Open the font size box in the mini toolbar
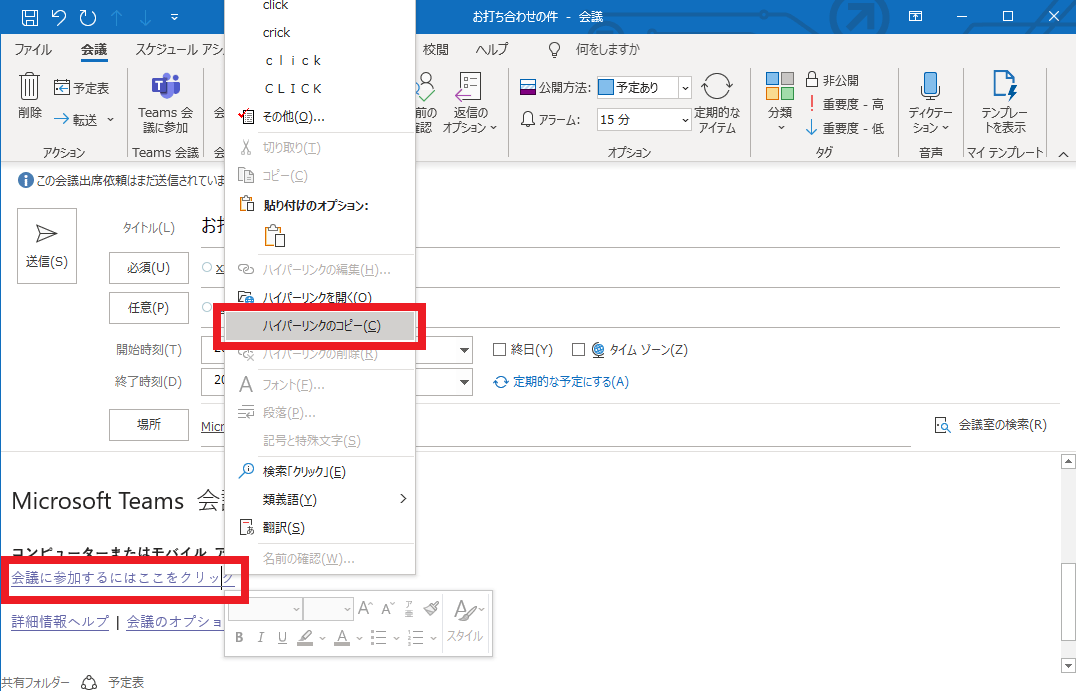 (x=328, y=609)
